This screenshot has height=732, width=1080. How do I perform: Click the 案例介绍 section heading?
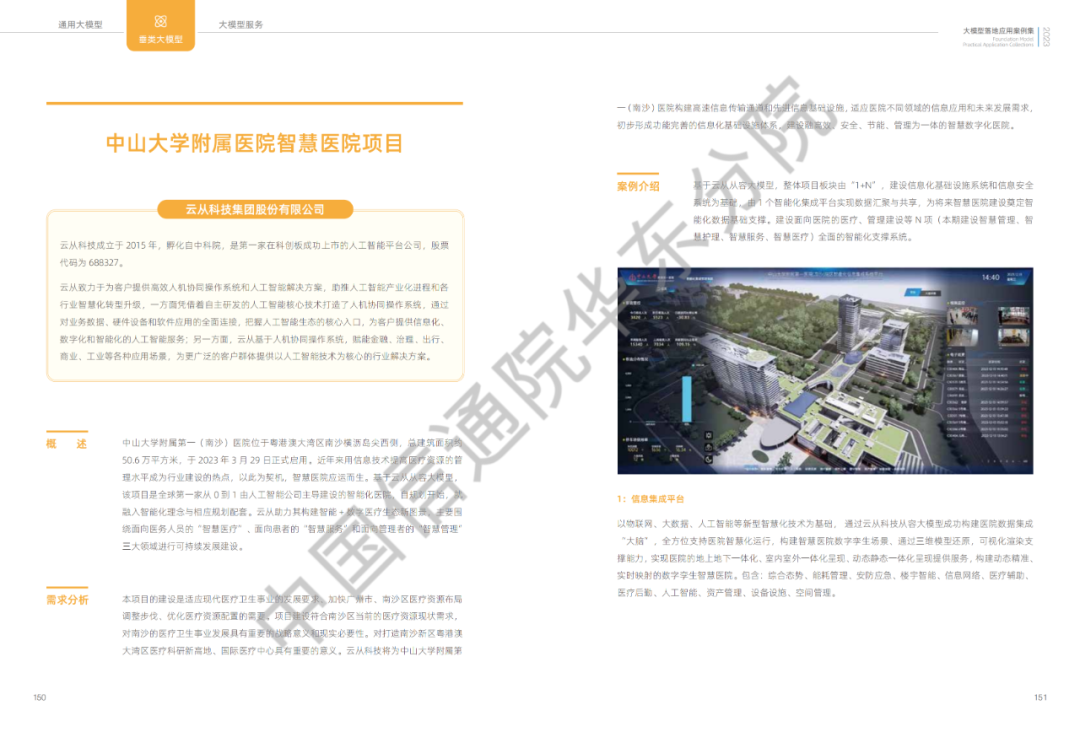pos(638,186)
